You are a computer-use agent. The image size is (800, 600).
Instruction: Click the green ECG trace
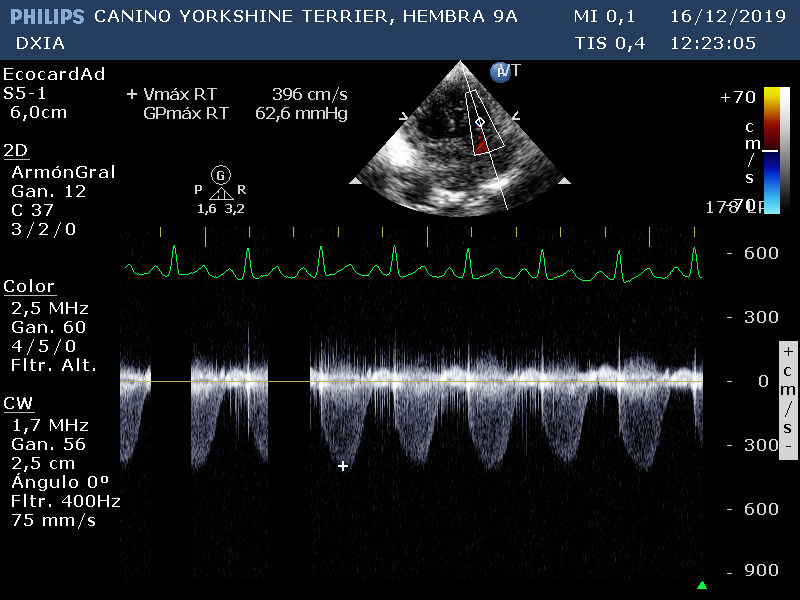(410, 268)
